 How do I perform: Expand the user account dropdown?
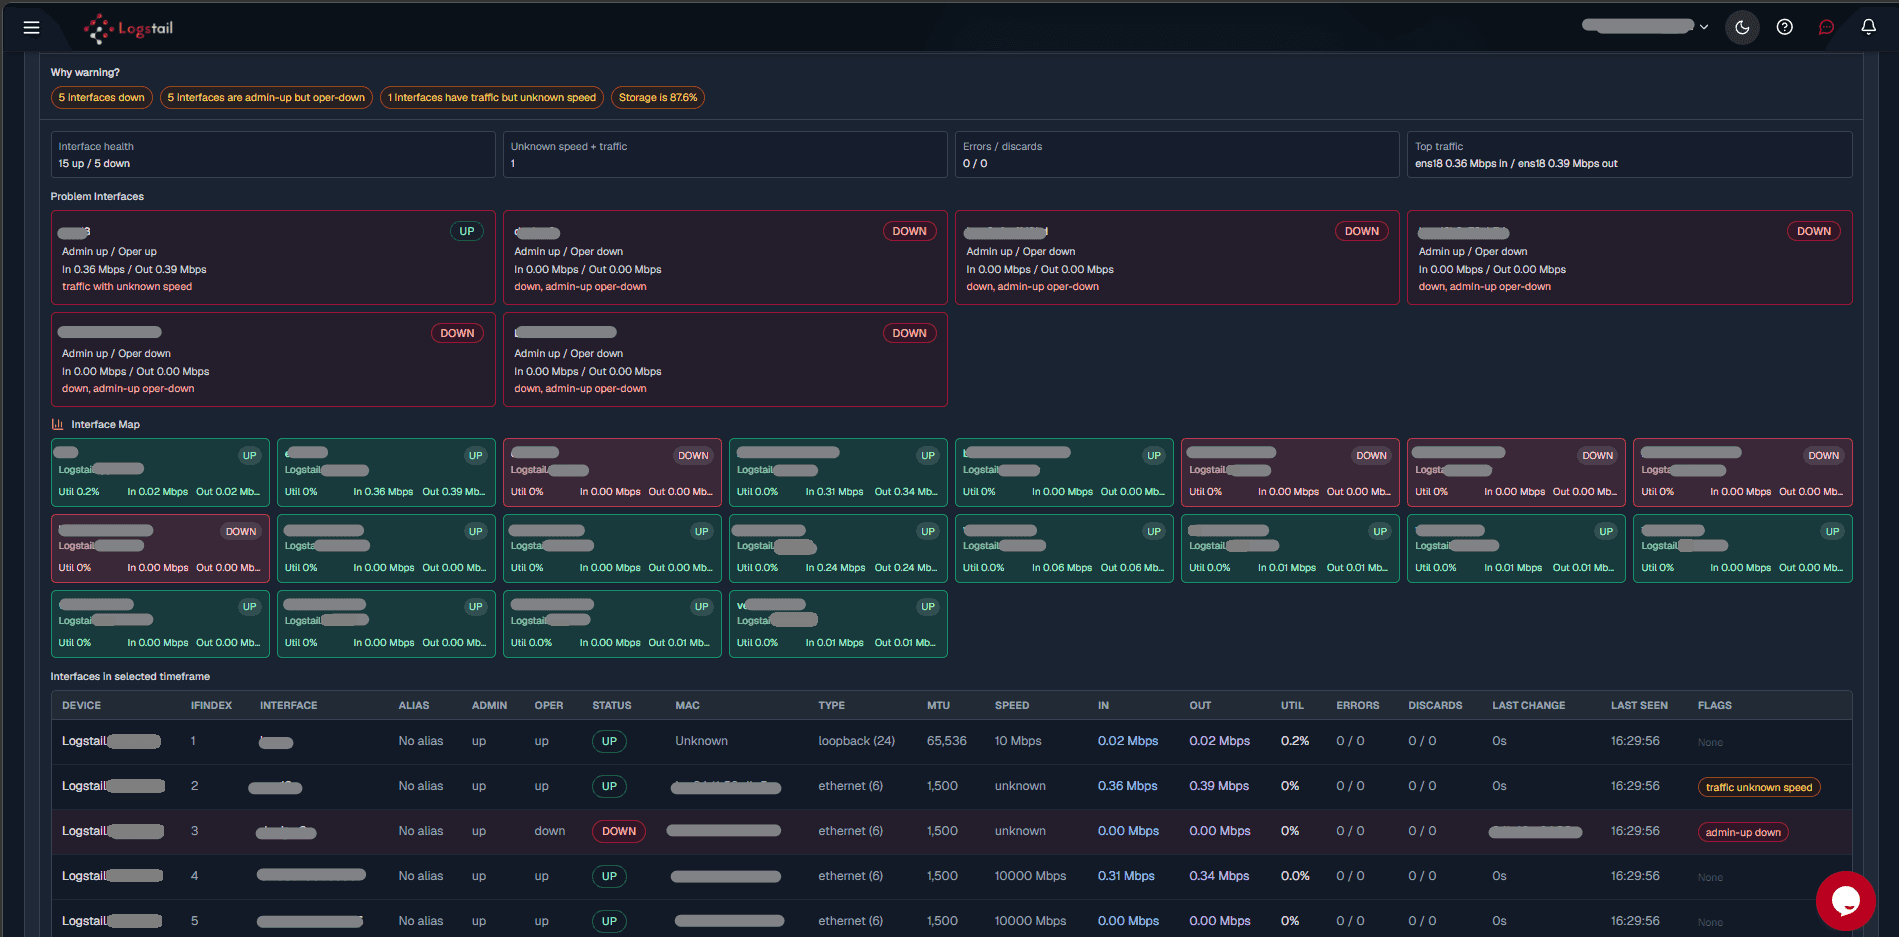[1645, 27]
